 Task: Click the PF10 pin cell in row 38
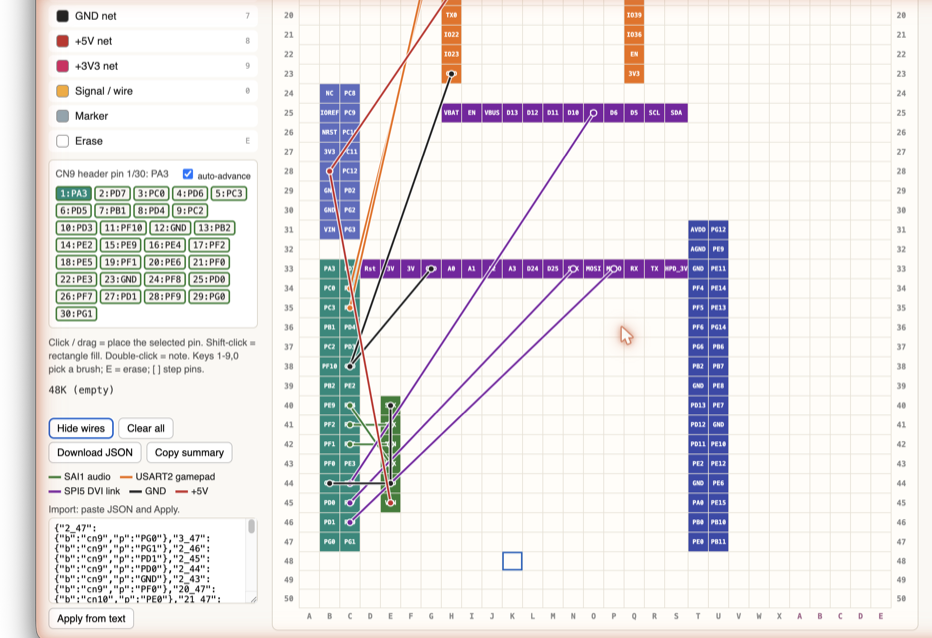point(329,366)
